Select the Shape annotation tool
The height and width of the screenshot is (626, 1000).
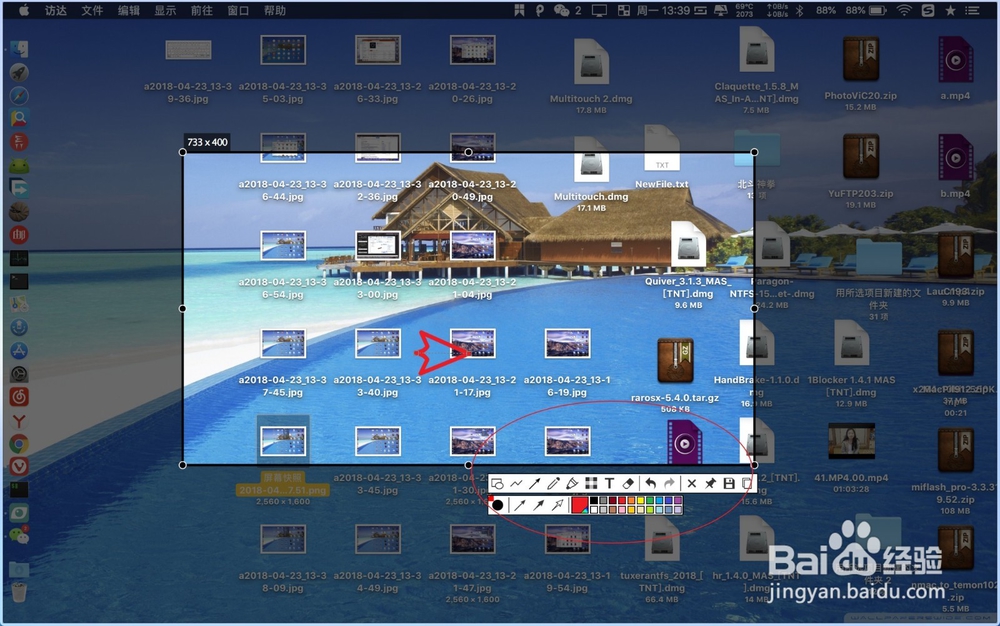497,483
